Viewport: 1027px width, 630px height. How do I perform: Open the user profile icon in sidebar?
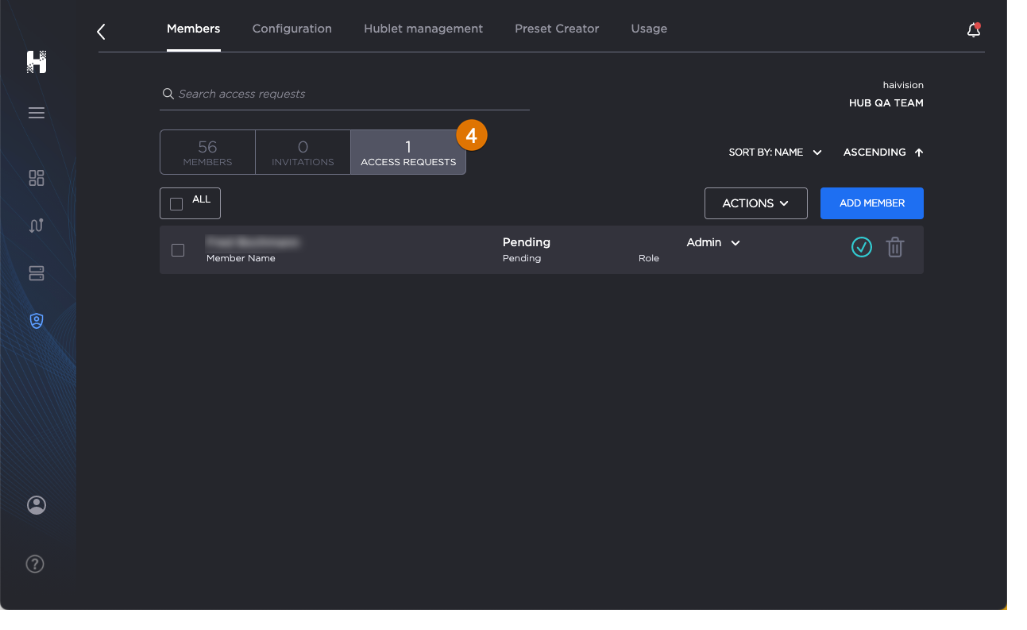pos(37,505)
